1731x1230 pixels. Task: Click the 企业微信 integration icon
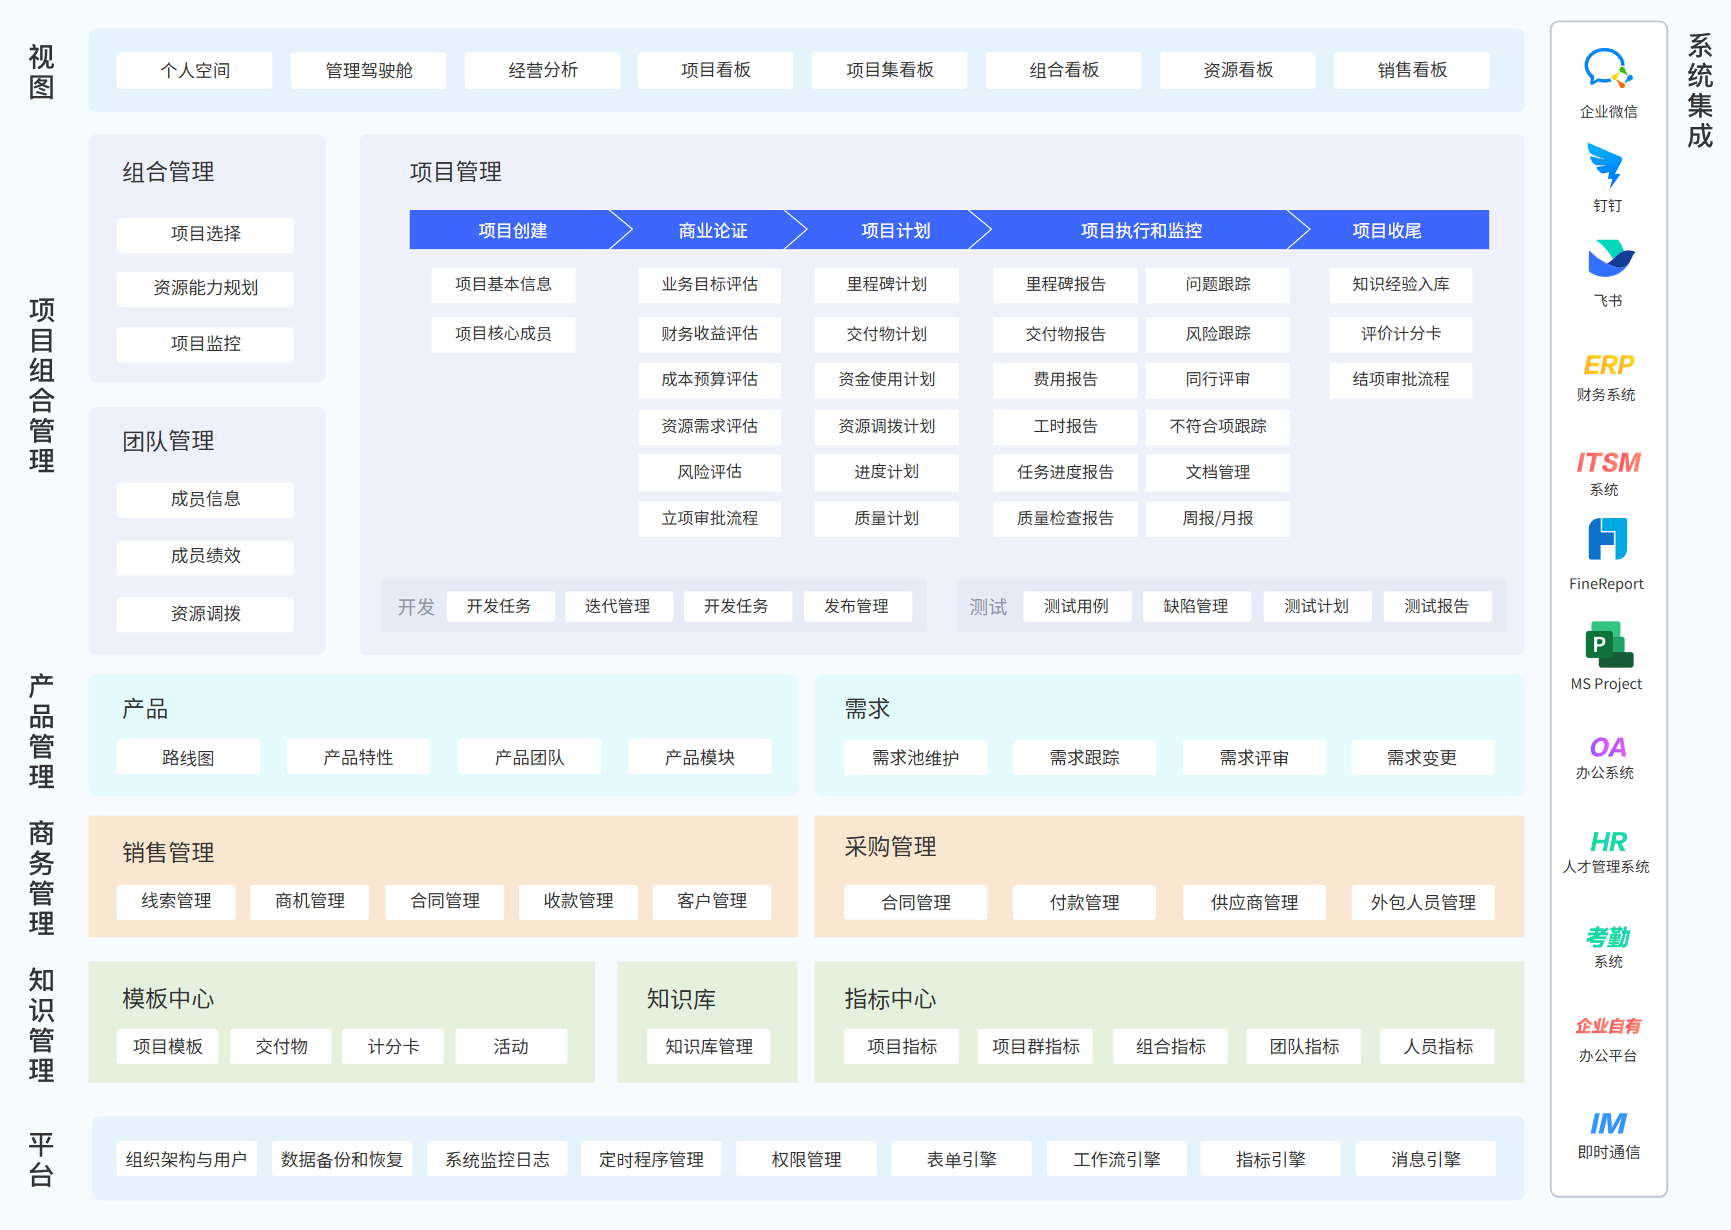coord(1608,69)
